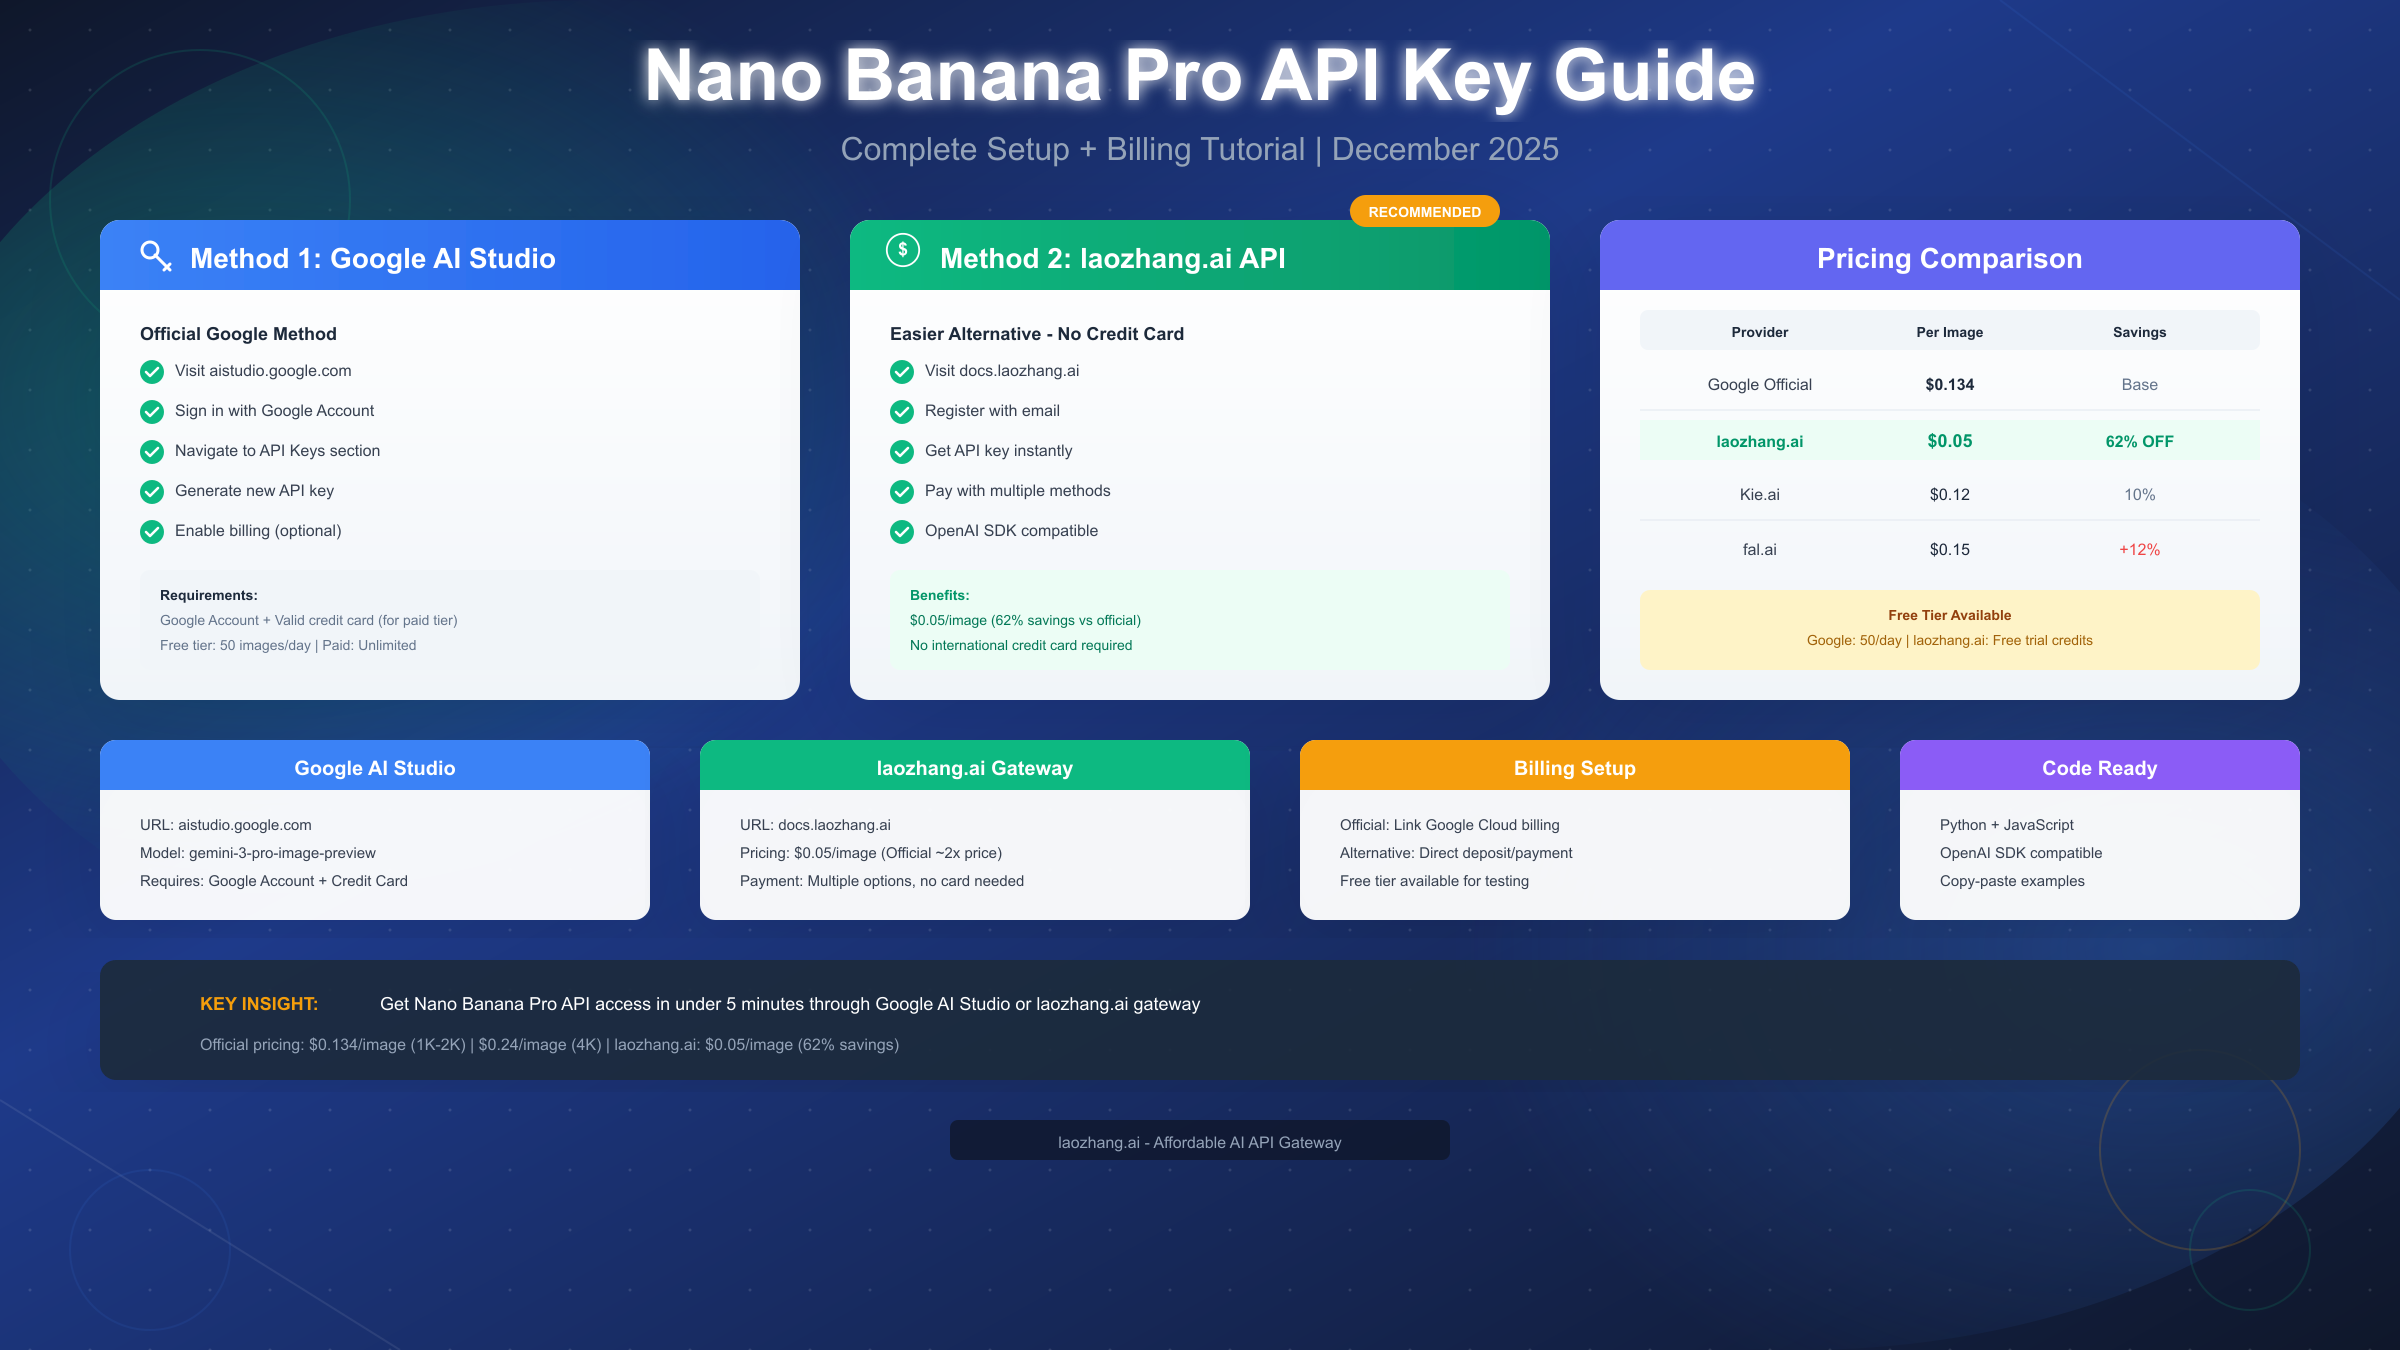Toggle the 'Pay with multiple methods' checkmark
This screenshot has width=2400, height=1350.
point(901,491)
